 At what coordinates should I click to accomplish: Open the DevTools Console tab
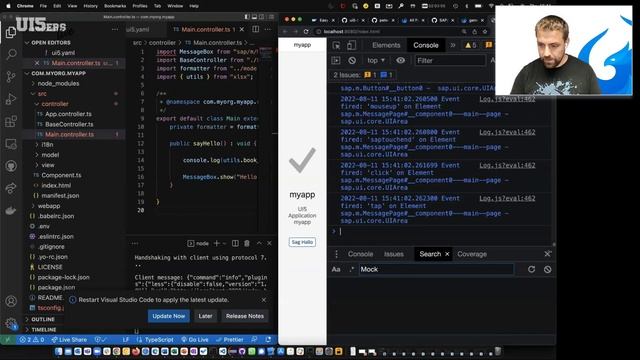point(426,45)
